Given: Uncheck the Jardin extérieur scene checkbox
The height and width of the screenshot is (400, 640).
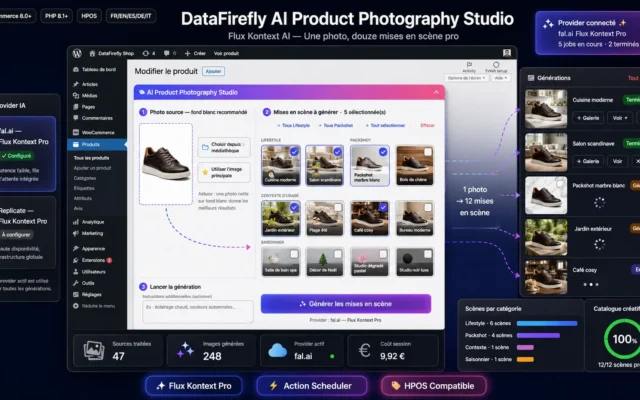Looking at the screenshot, I should point(294,207).
